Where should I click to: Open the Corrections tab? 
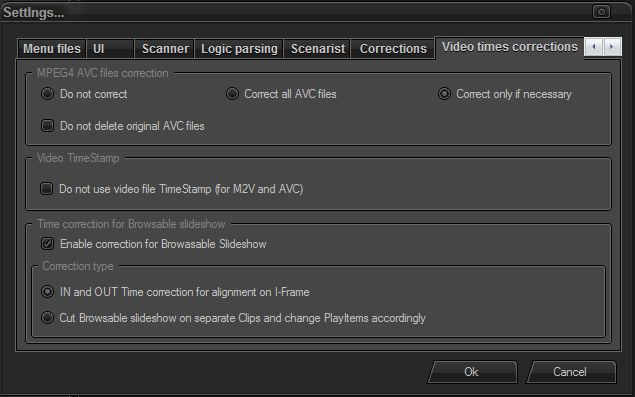(x=393, y=49)
